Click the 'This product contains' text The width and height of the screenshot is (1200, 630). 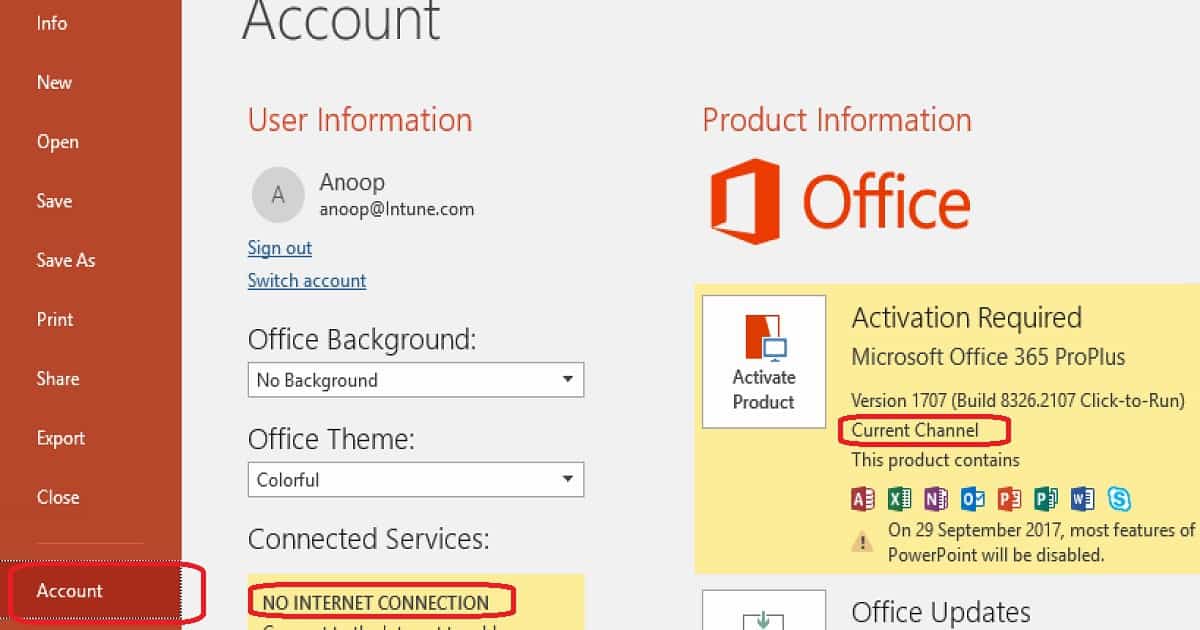point(936,461)
